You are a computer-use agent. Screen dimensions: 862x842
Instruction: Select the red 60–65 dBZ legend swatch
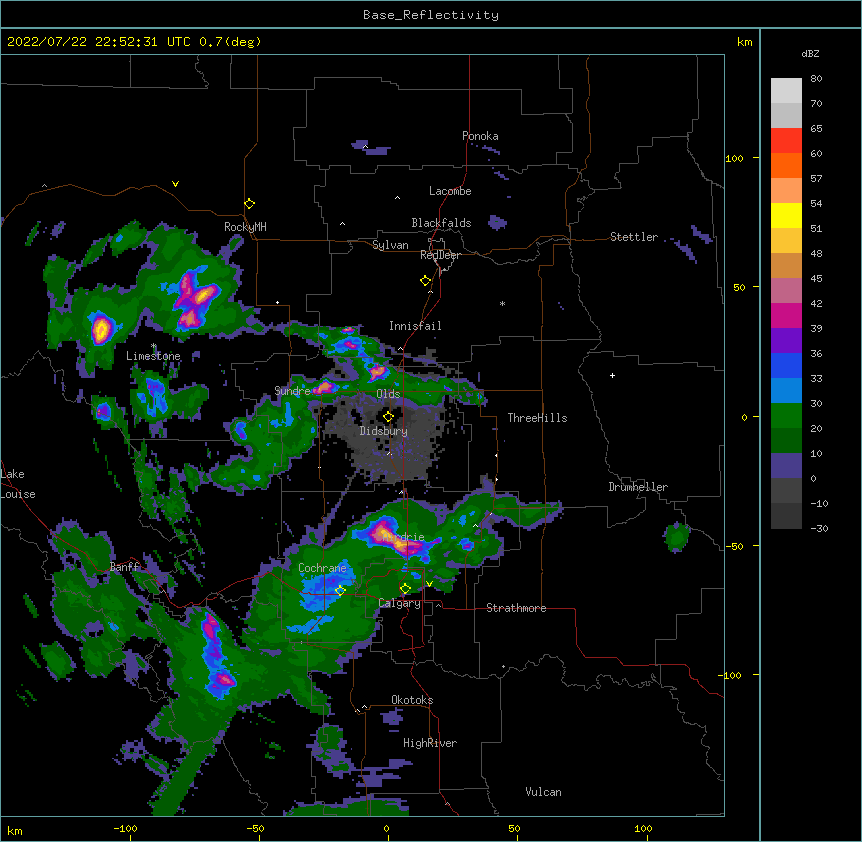tap(786, 141)
